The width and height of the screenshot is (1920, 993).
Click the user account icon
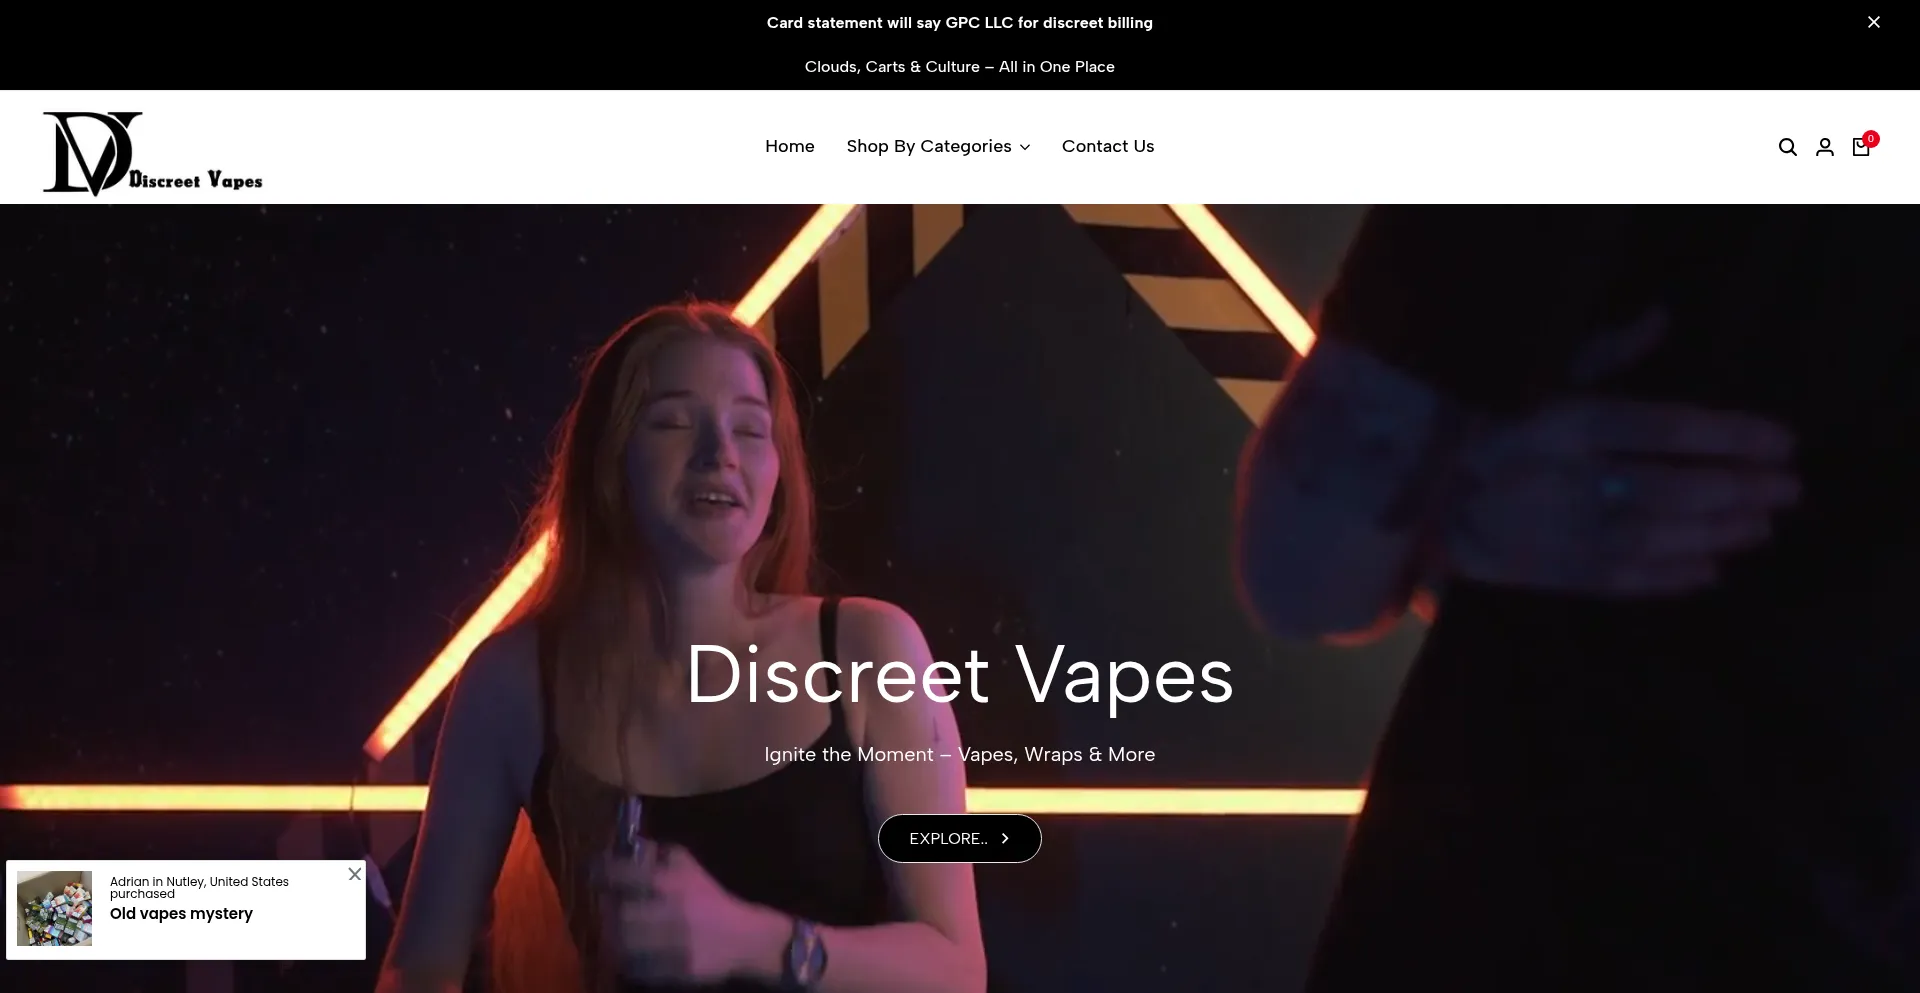[x=1824, y=148]
